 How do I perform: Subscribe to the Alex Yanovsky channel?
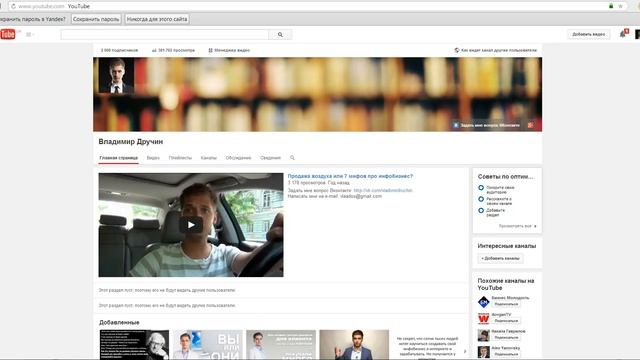506,355
